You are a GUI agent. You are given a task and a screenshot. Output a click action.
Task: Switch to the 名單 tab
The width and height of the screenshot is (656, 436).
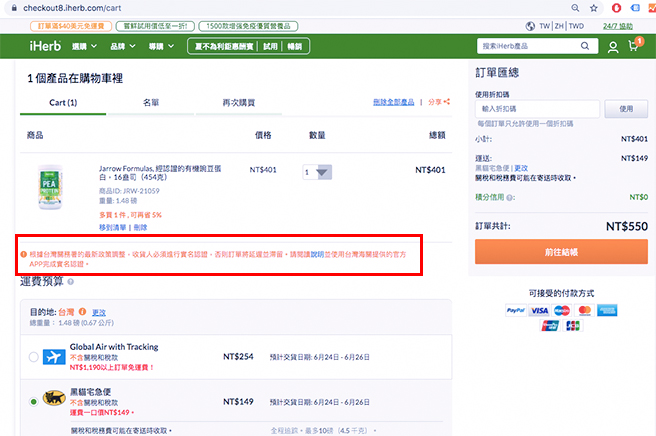coord(151,103)
